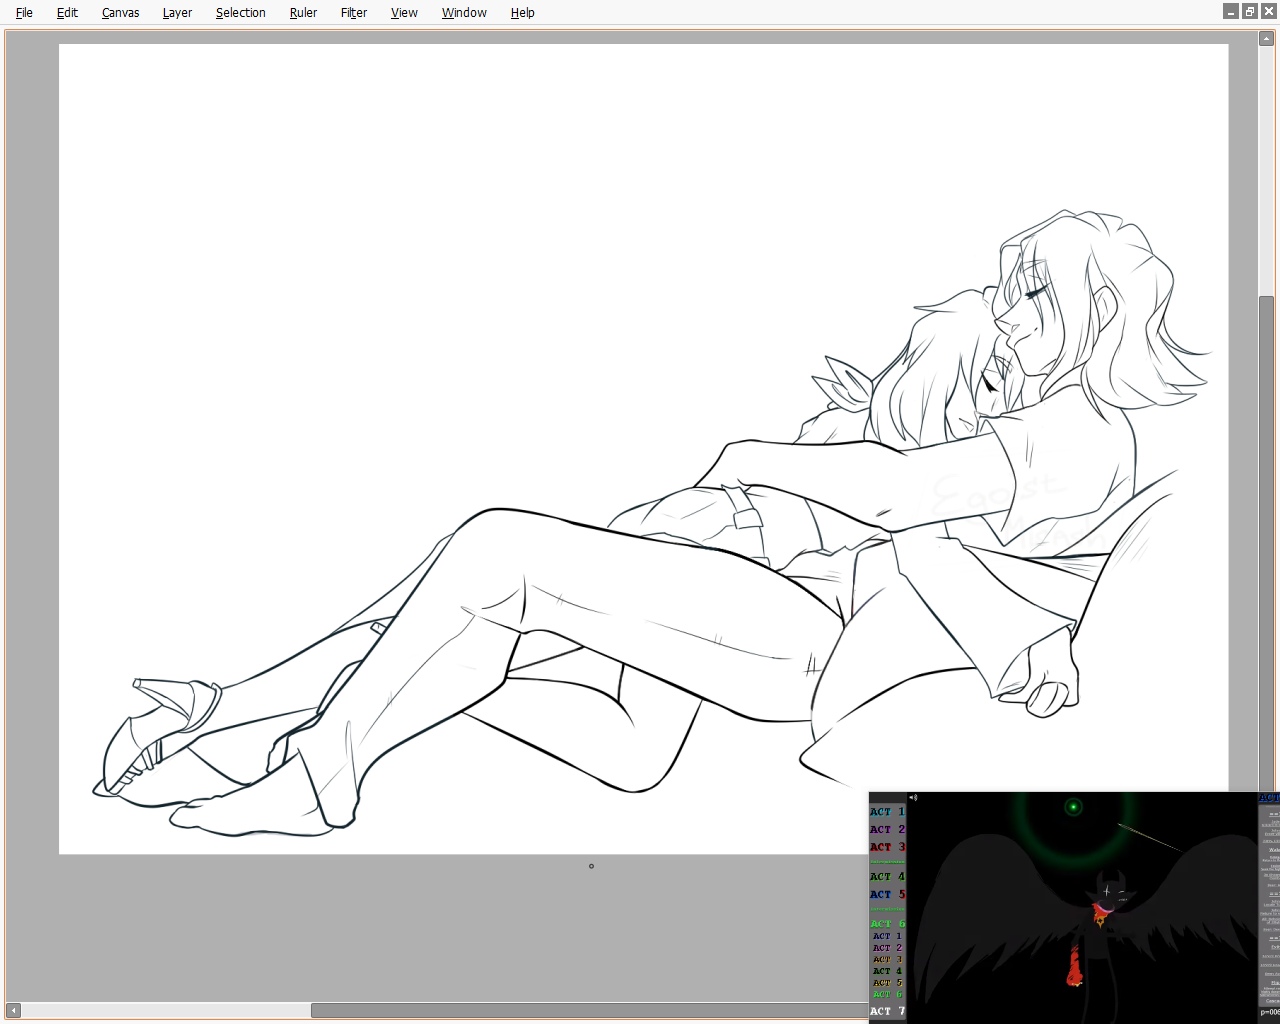Image resolution: width=1280 pixels, height=1024 pixels.
Task: Open the Filter menu
Action: tap(354, 13)
